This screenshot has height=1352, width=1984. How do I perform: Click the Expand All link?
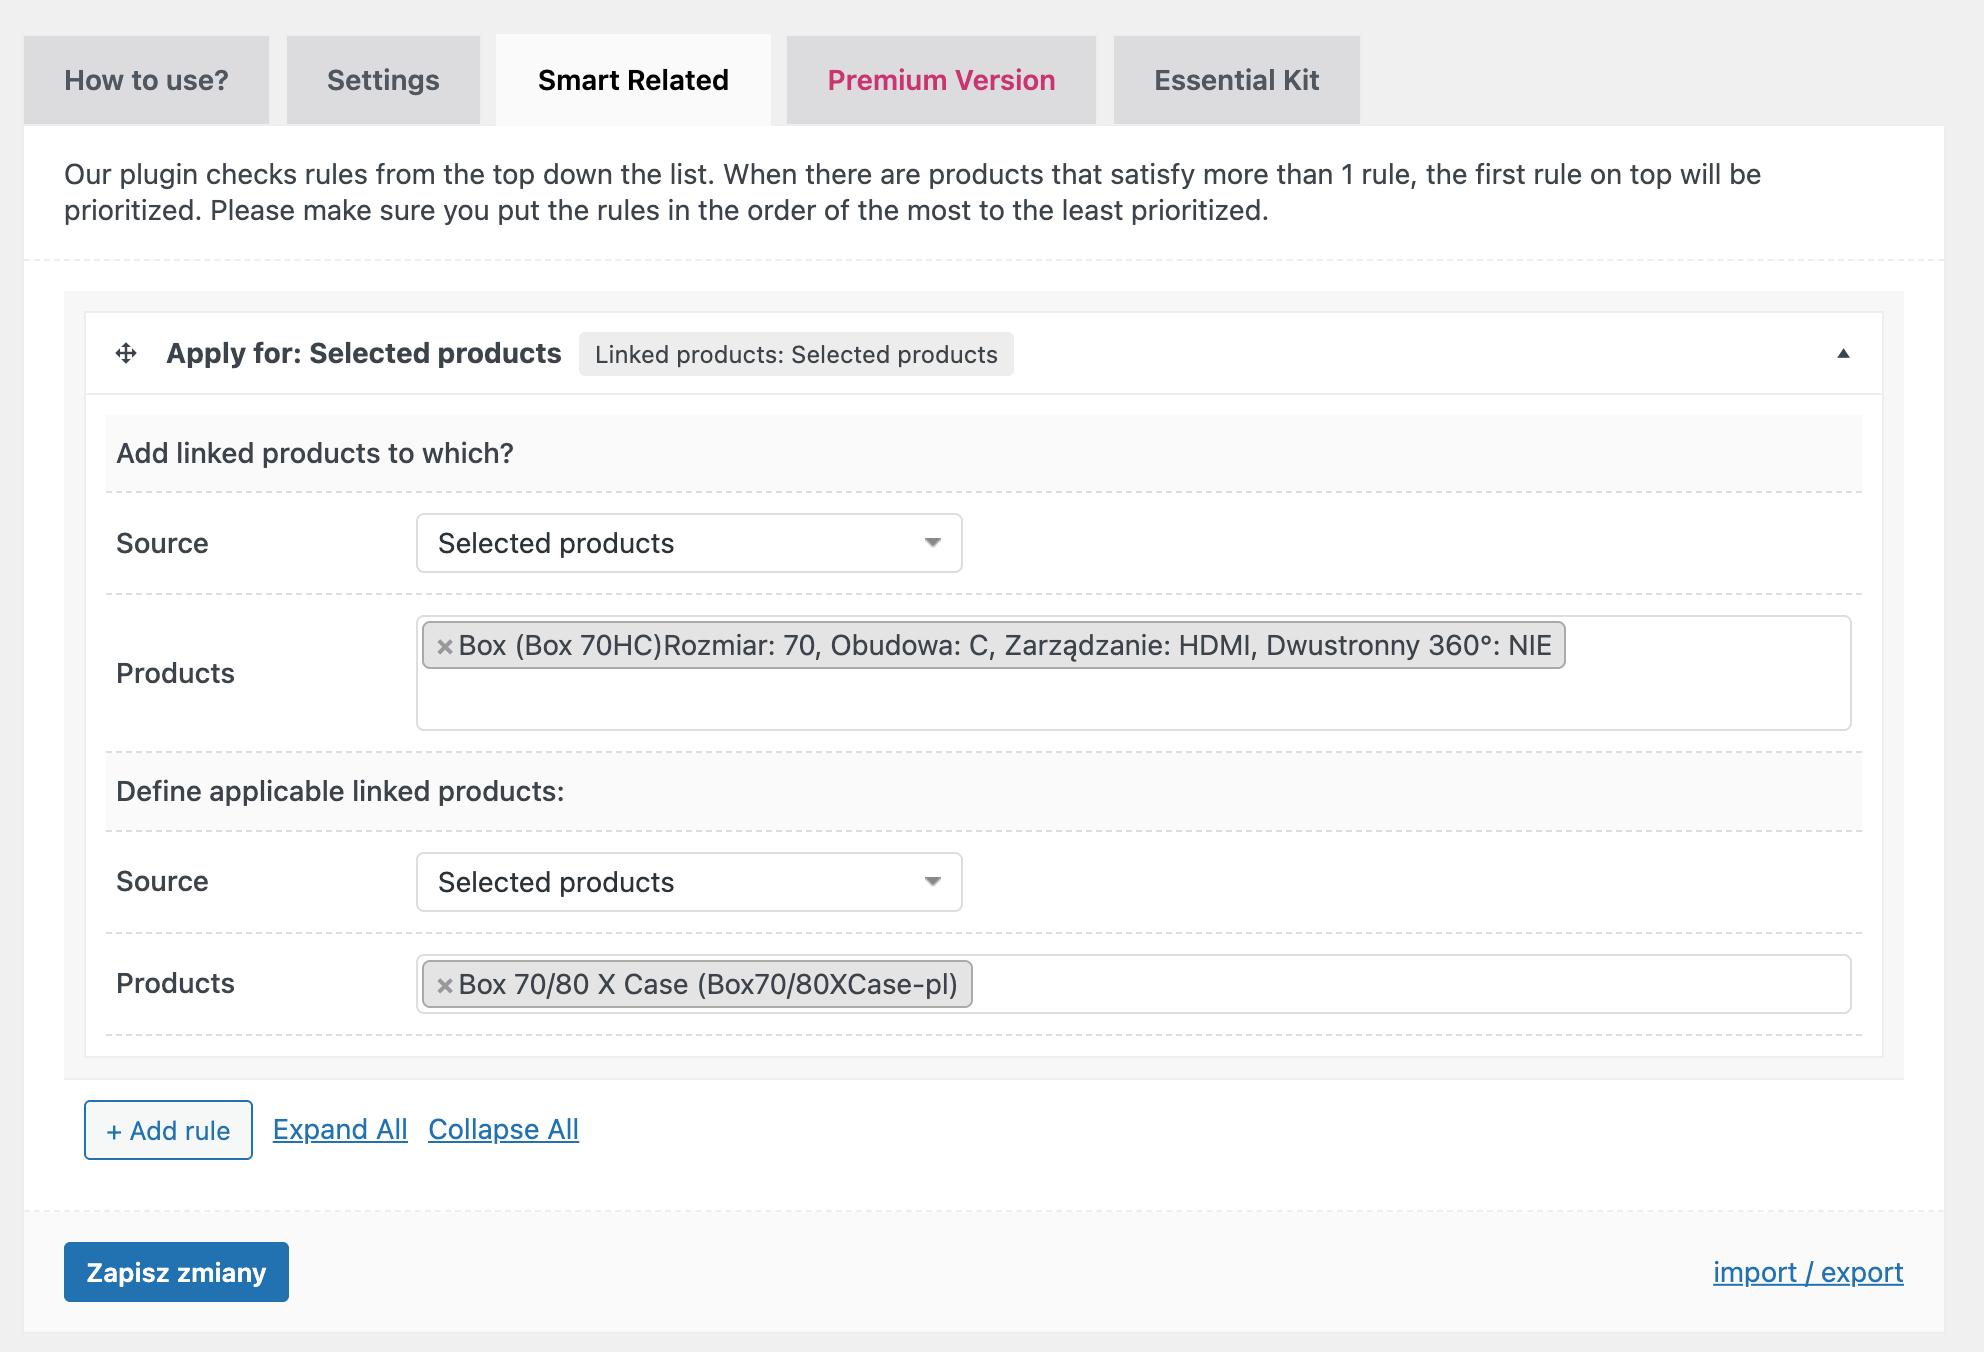coord(340,1129)
